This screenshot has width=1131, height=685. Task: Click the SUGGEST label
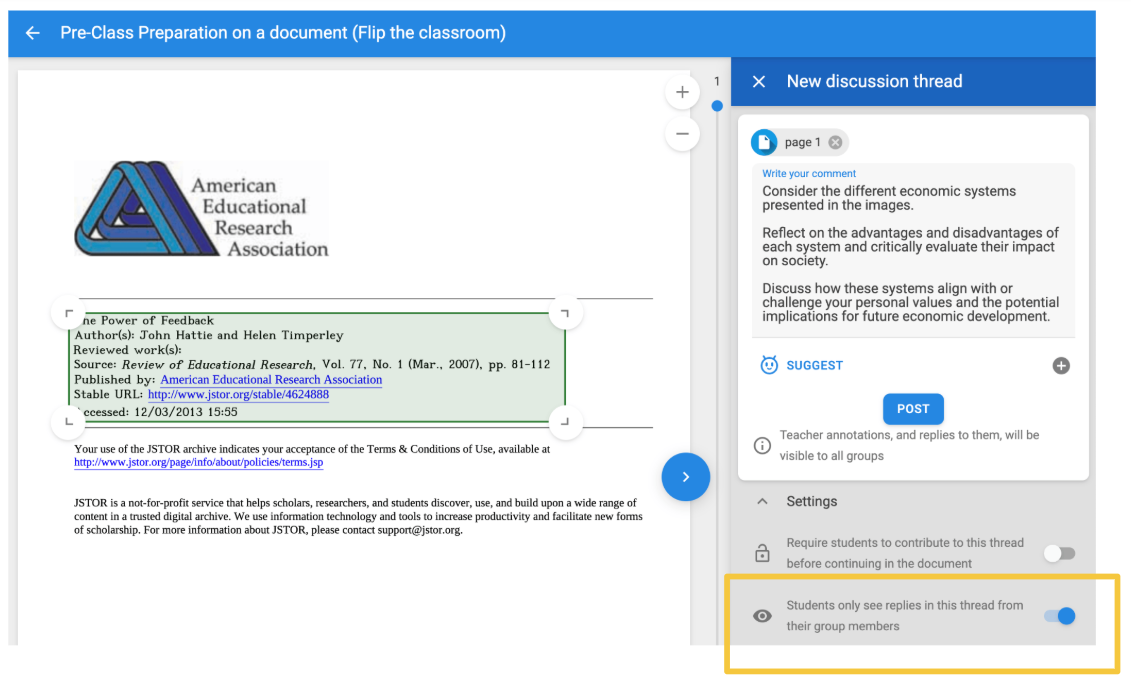pos(814,366)
